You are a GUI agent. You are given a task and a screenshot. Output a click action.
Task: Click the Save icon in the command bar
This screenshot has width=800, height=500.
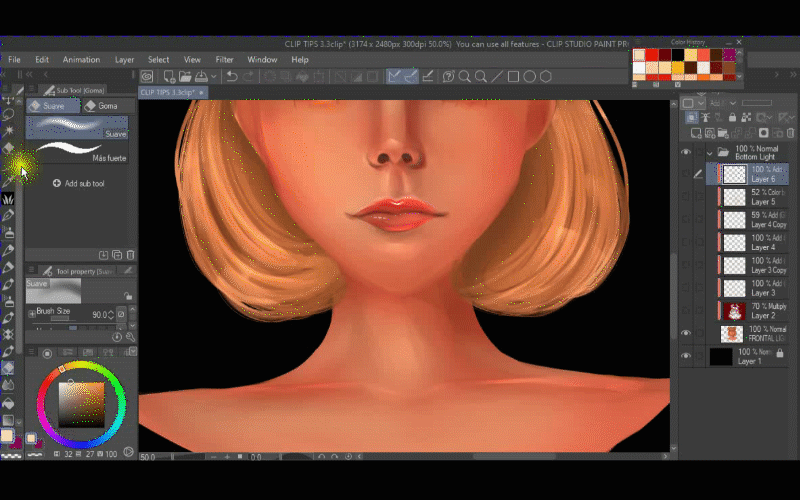coord(200,77)
